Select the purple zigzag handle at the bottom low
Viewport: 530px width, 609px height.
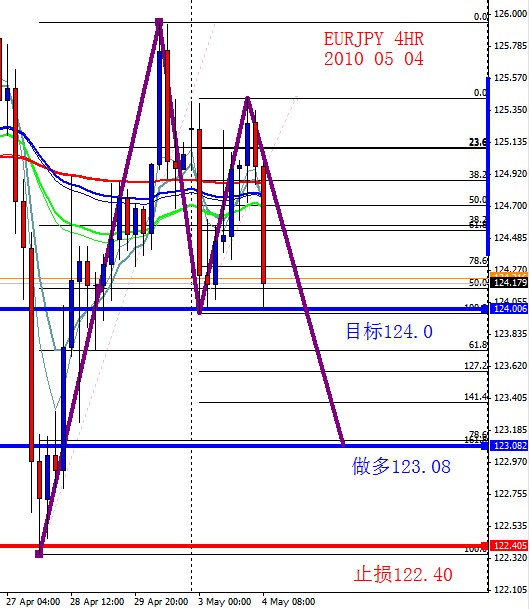(39, 554)
